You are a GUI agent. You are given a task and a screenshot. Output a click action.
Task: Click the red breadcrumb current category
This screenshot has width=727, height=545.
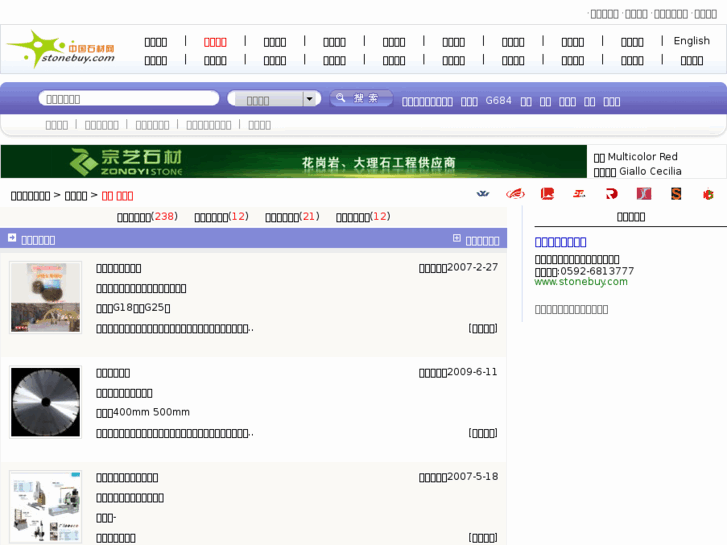pyautogui.click(x=117, y=196)
